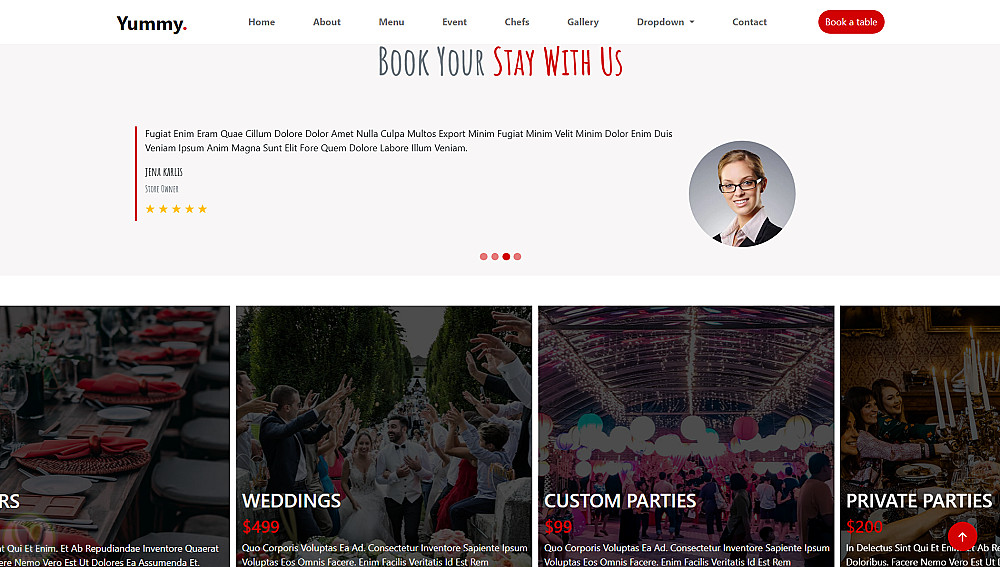Viewport: 1000px width, 567px height.
Task: Open the Chefs section link
Action: (517, 22)
